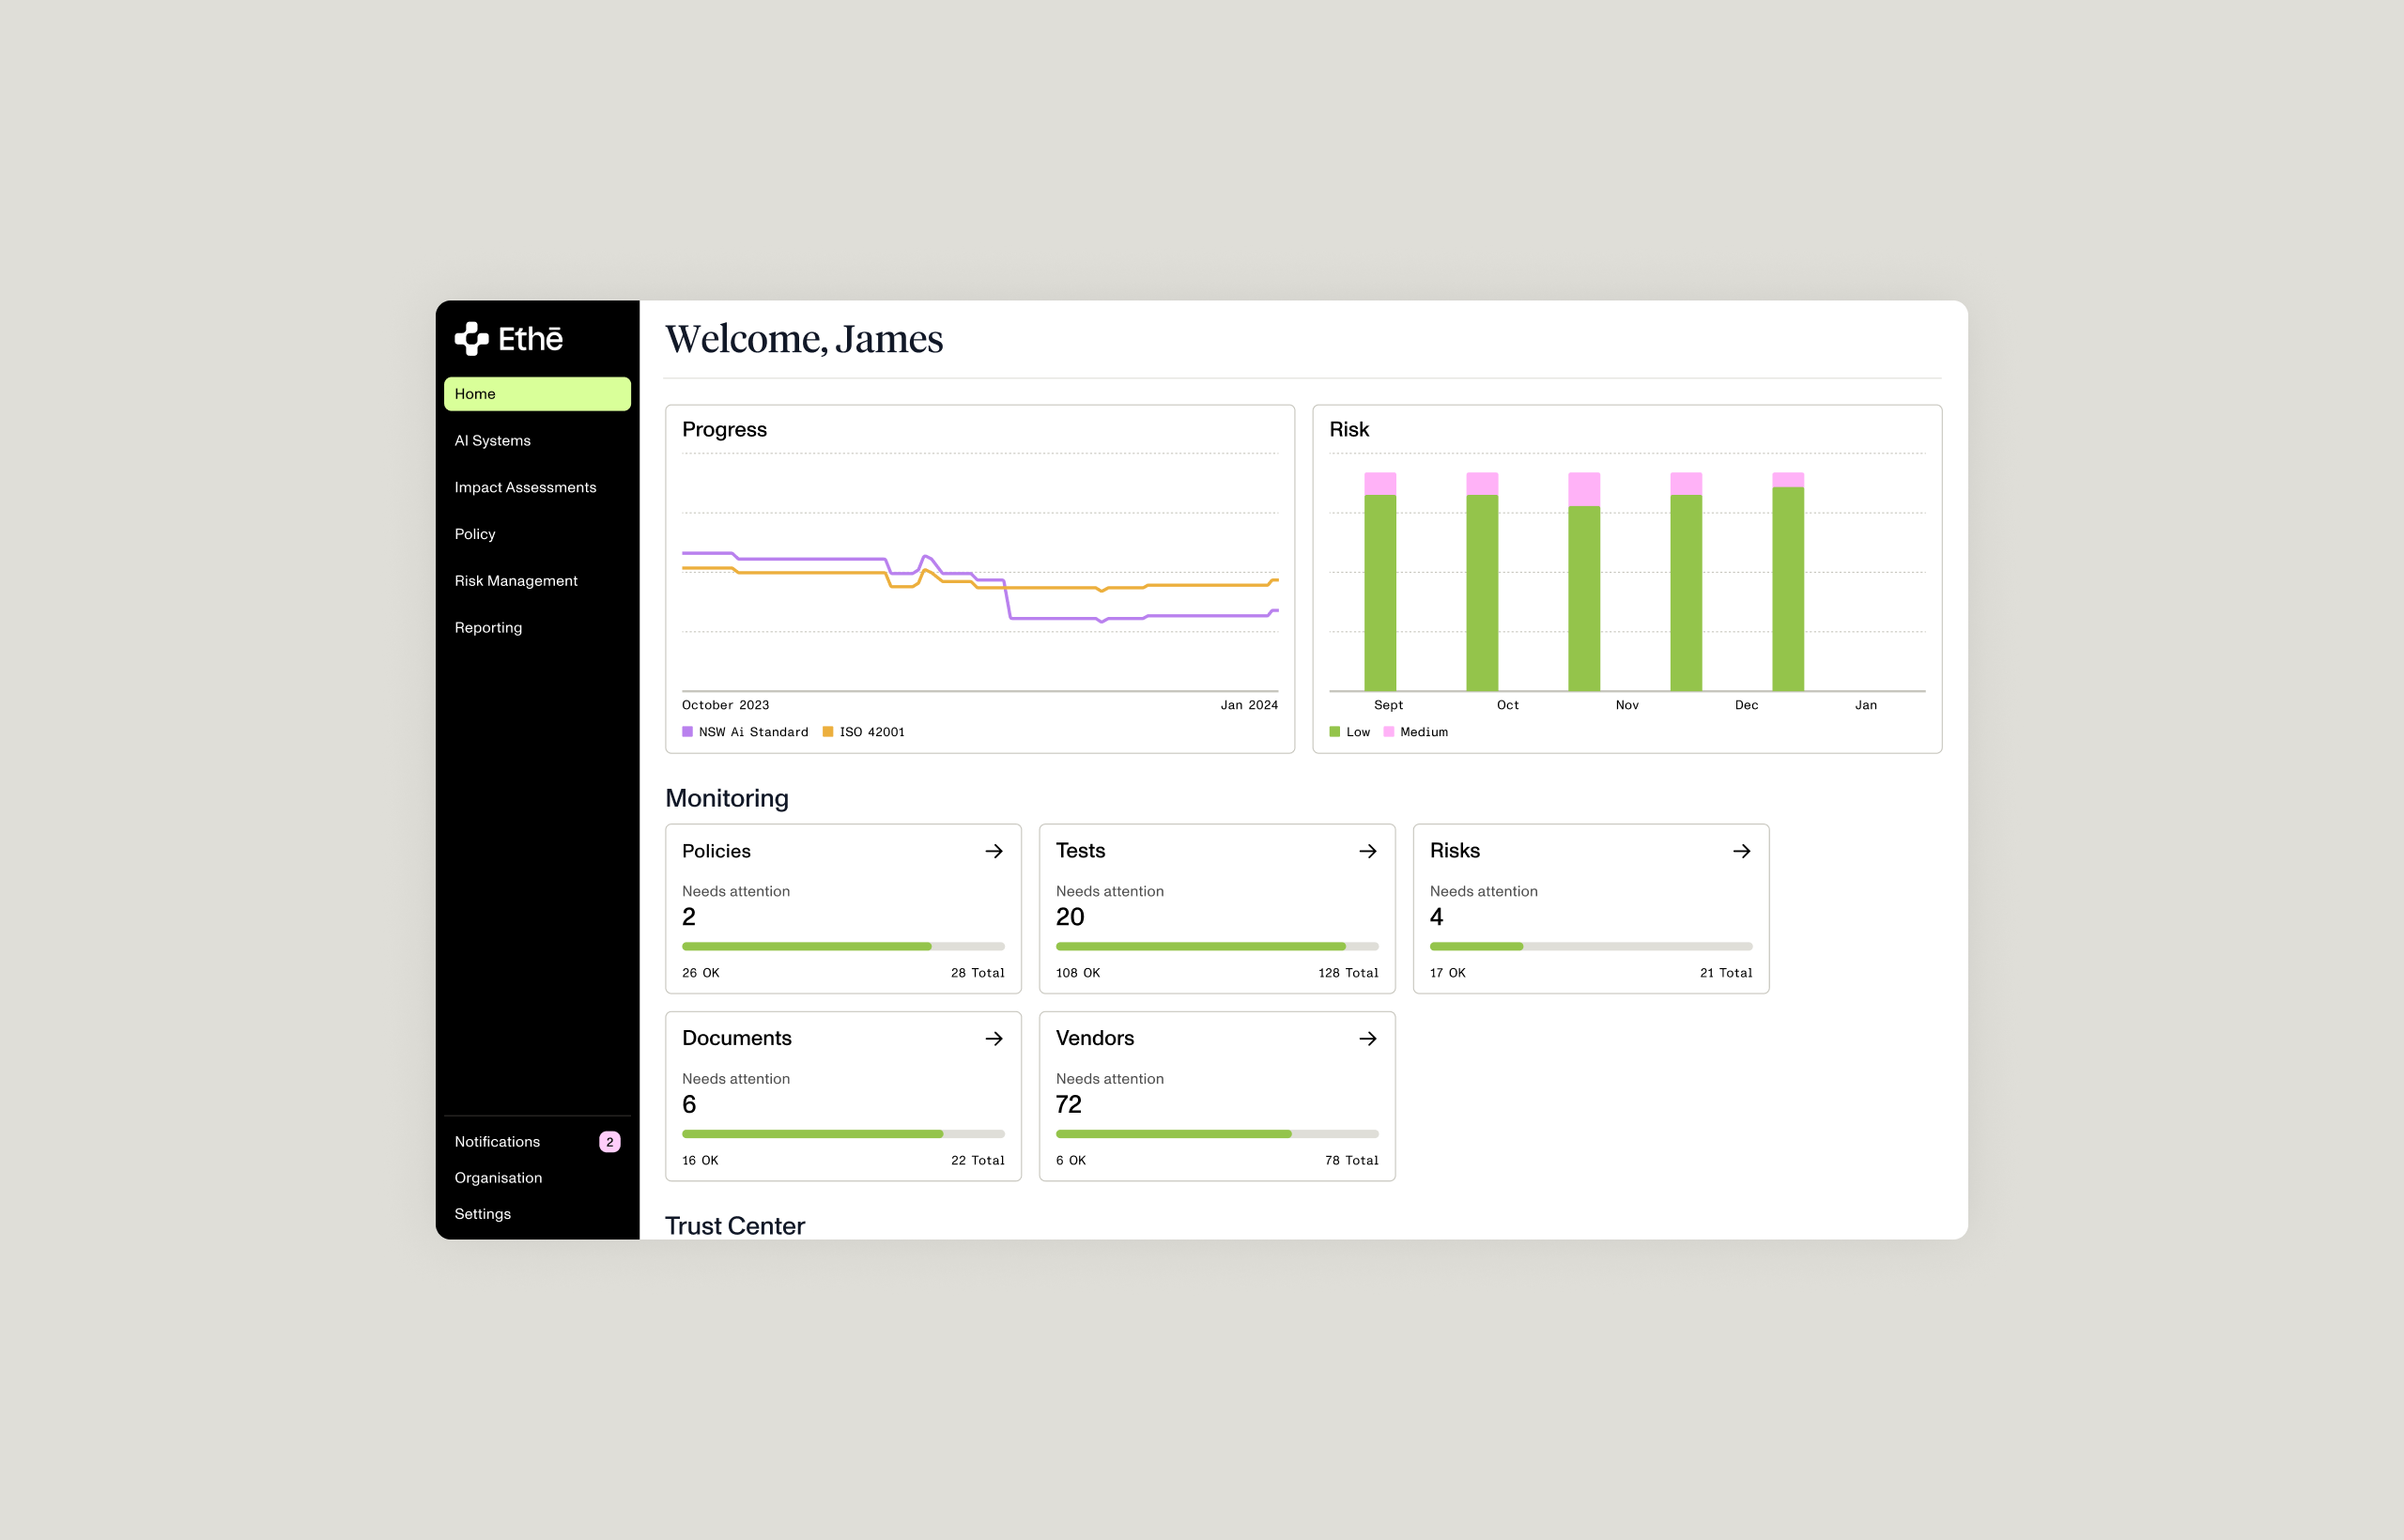This screenshot has width=2404, height=1540.
Task: Toggle ISO 42001 legend swatch
Action: pos(828,732)
